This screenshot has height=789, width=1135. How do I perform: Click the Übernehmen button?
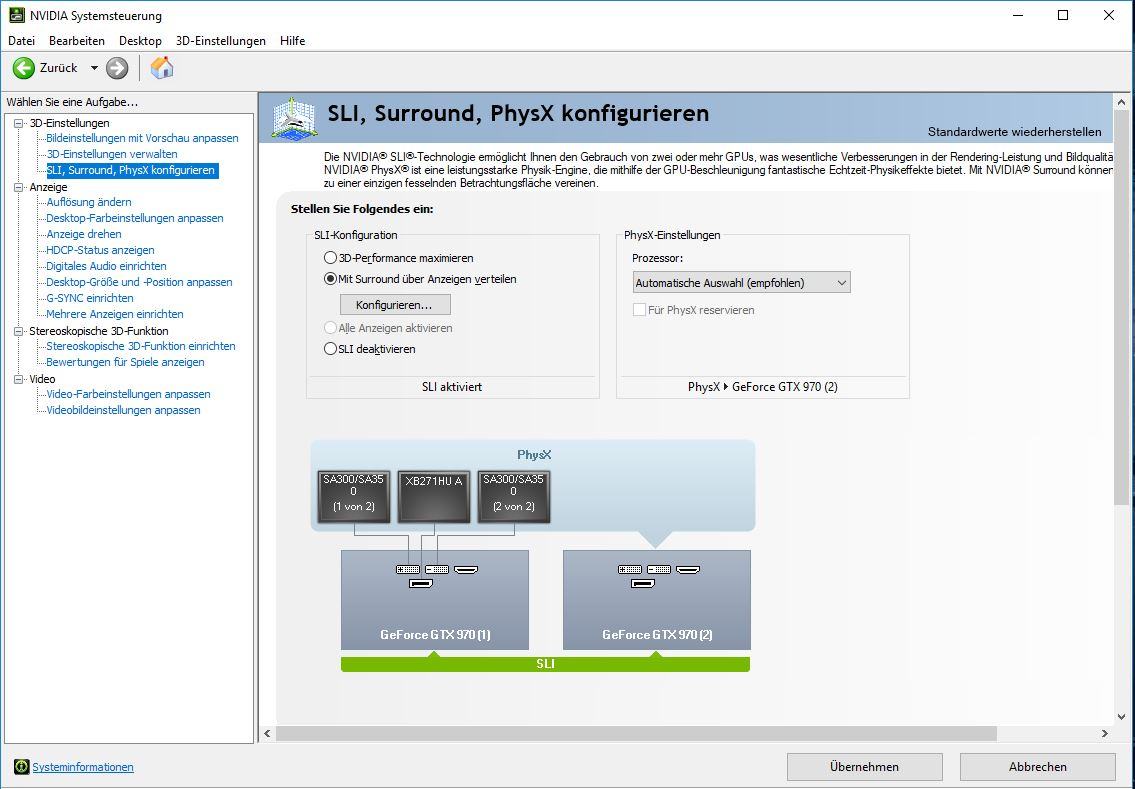click(x=864, y=767)
